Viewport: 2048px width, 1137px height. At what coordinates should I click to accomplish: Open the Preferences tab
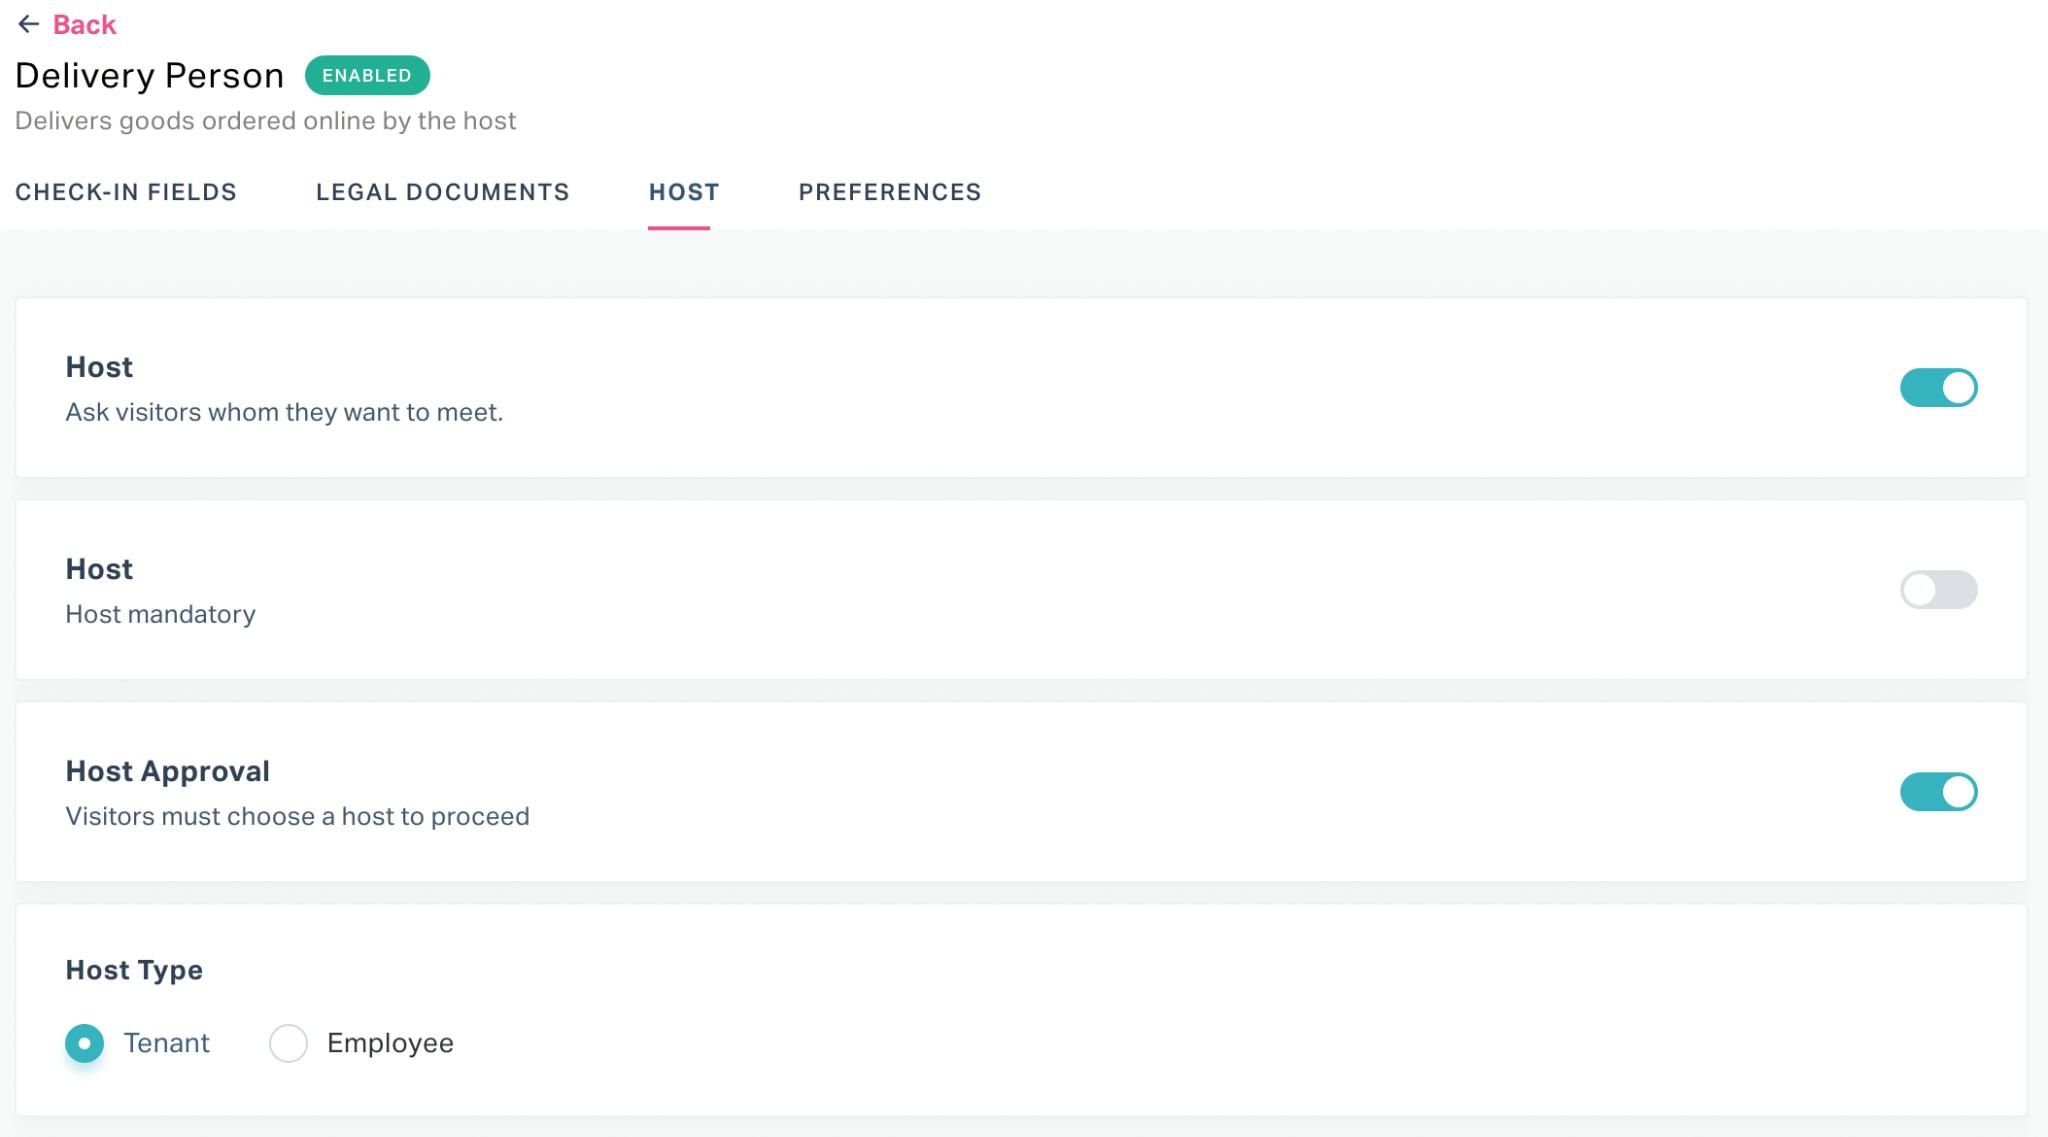click(890, 192)
